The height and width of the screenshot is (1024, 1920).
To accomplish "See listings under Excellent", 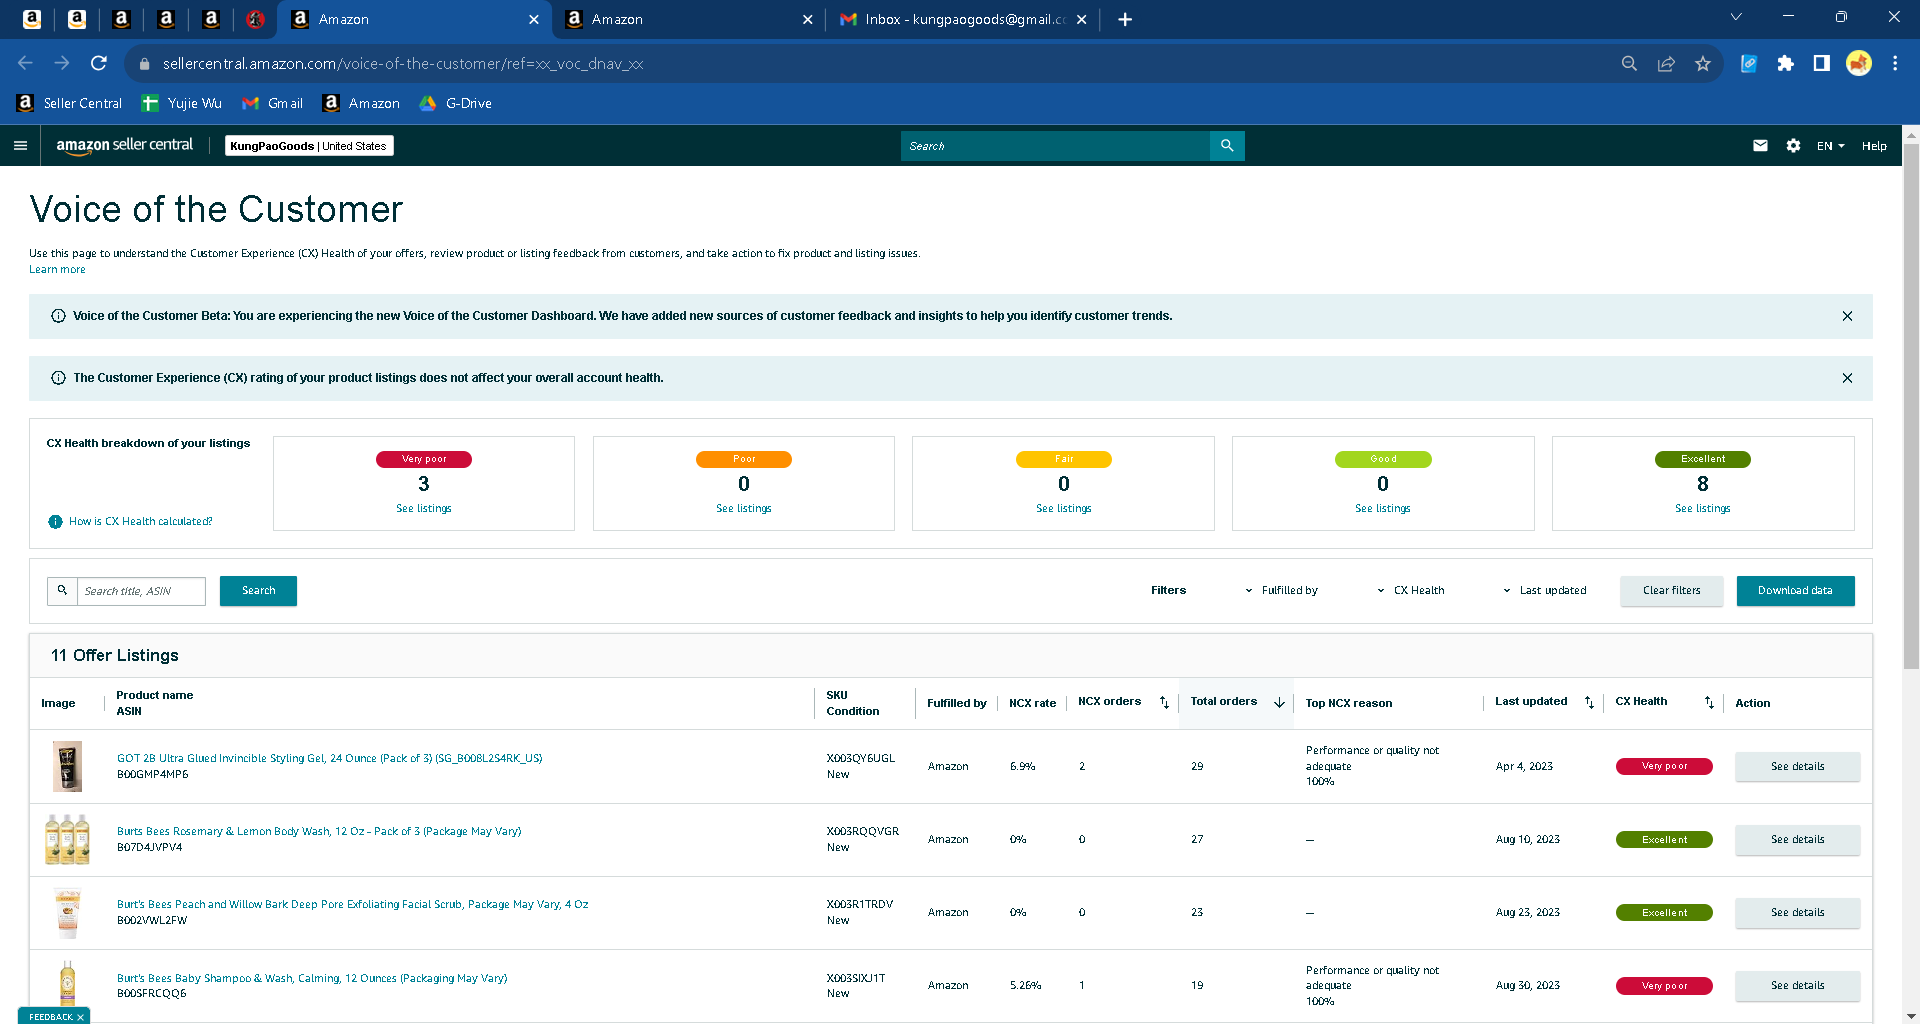I will pyautogui.click(x=1703, y=509).
